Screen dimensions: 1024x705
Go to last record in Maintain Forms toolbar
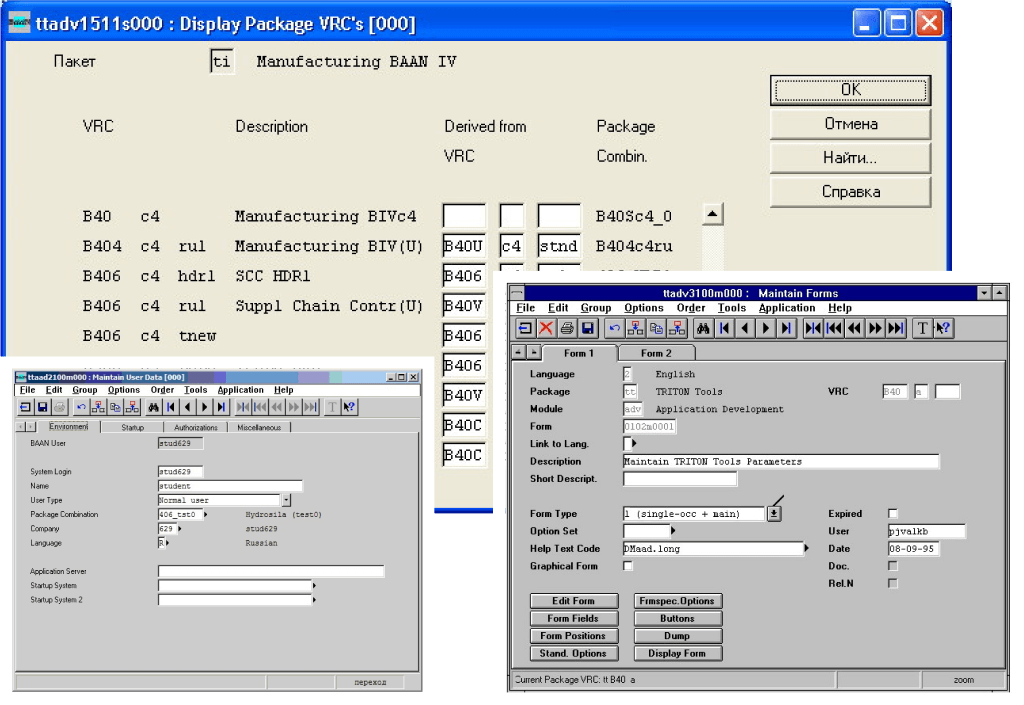(x=787, y=328)
